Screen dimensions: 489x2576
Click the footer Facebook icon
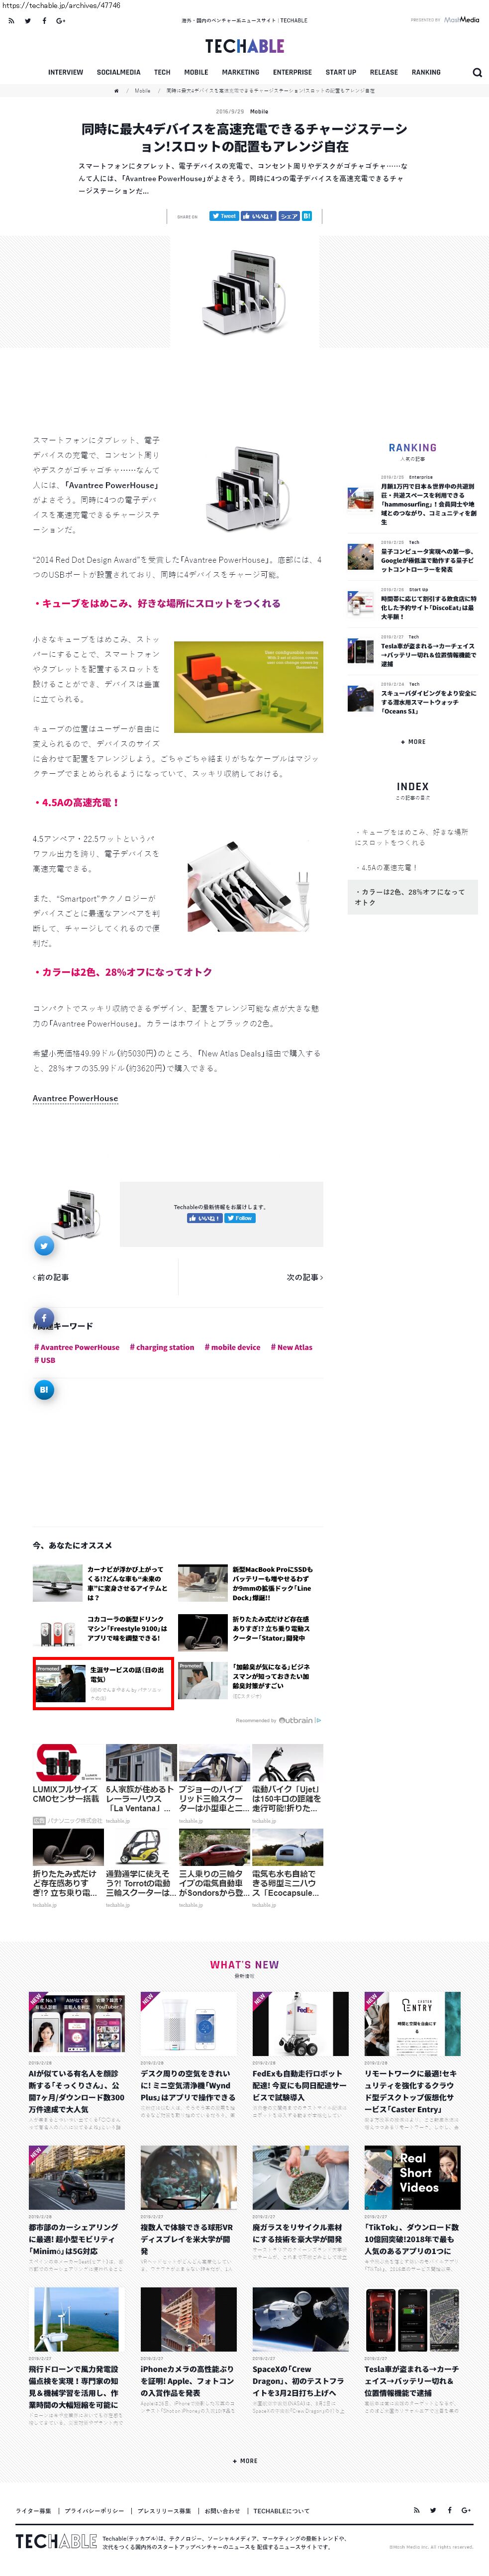(449, 2510)
